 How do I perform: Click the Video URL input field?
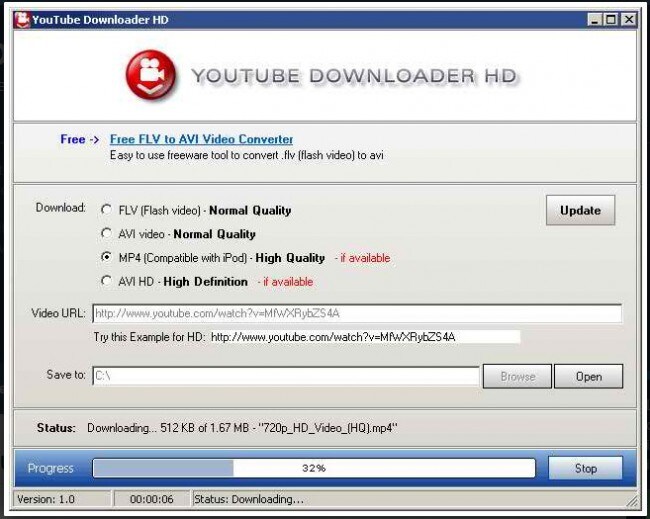point(357,313)
